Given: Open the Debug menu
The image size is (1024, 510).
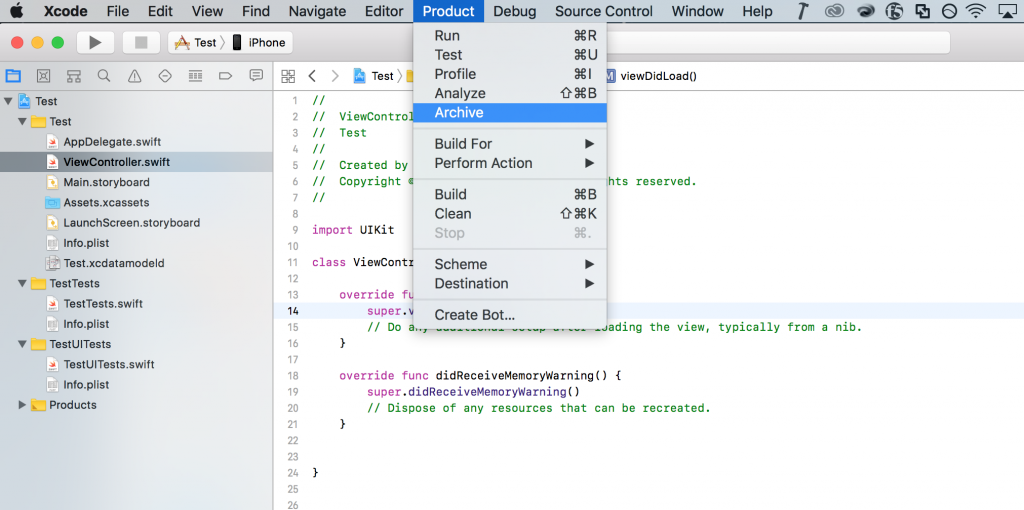Looking at the screenshot, I should coord(515,11).
